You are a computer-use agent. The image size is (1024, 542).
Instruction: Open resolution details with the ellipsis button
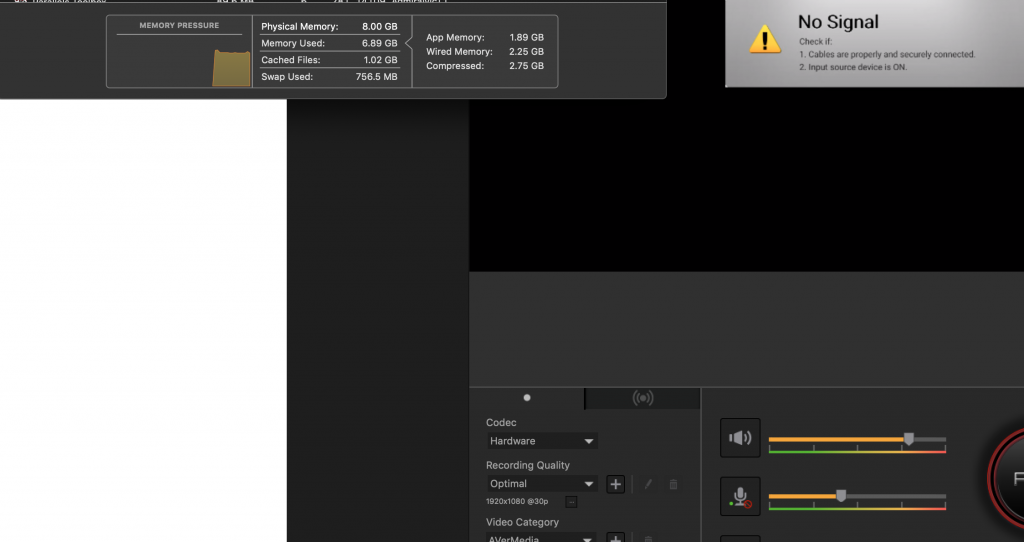[571, 502]
